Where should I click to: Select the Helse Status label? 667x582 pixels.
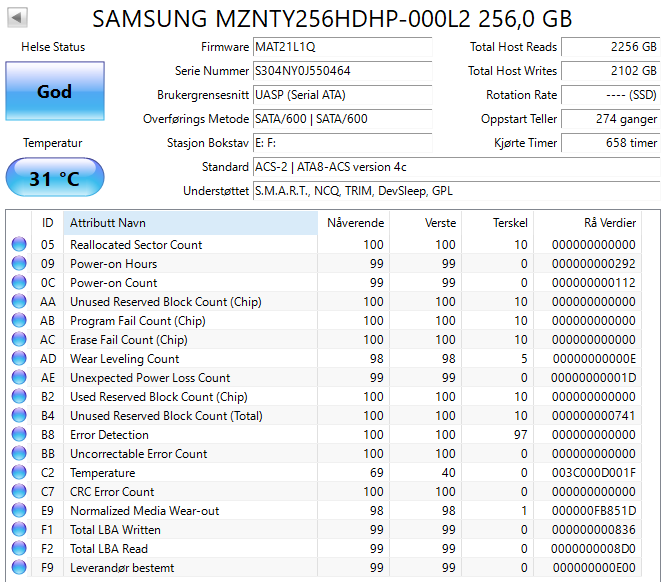click(x=53, y=47)
